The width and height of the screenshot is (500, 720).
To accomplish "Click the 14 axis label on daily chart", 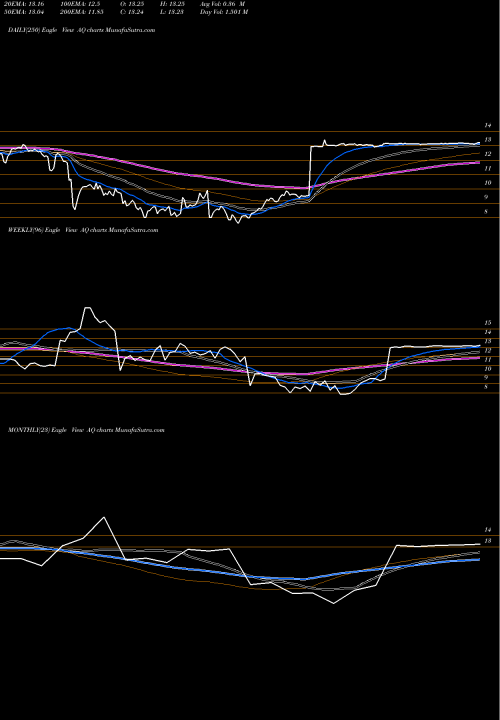I will click(488, 125).
